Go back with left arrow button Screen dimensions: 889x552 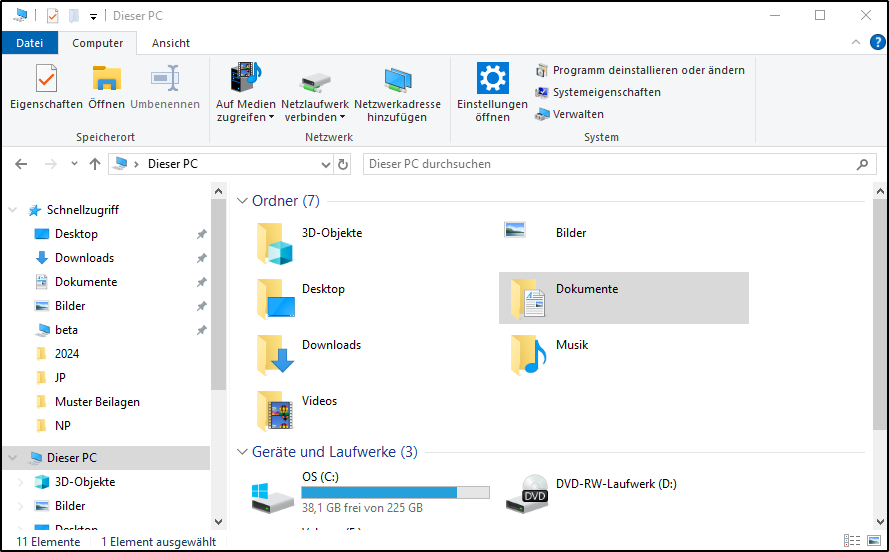pos(21,164)
